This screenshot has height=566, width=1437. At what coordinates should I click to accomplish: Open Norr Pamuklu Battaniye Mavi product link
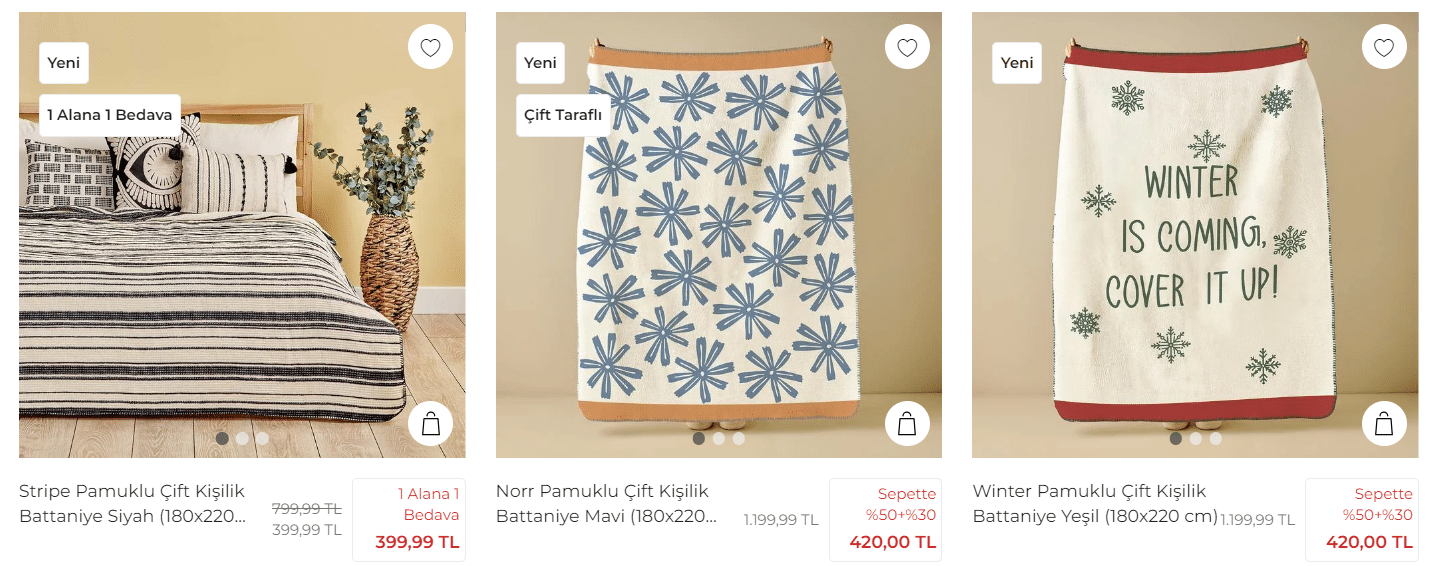point(606,504)
